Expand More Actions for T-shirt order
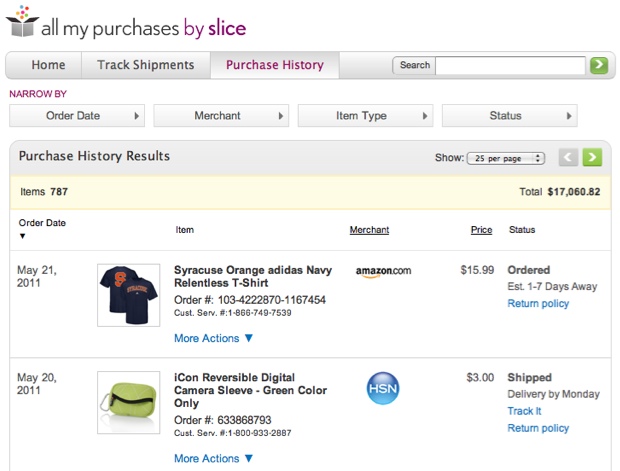This screenshot has width=620, height=471. [x=213, y=338]
